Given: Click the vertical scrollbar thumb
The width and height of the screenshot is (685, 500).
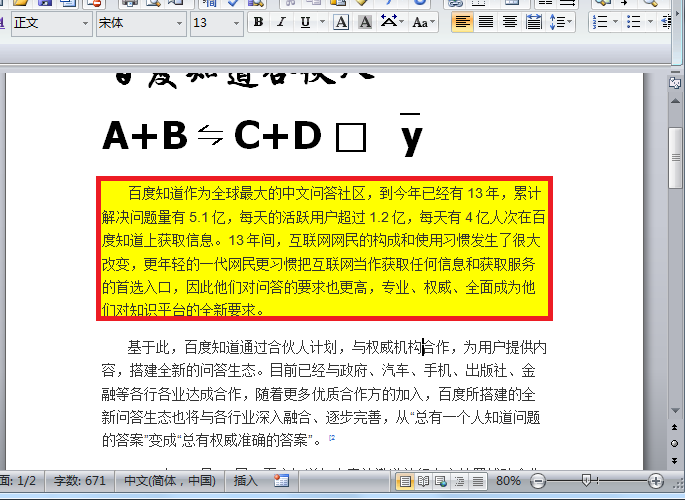Looking at the screenshot, I should pos(675,158).
